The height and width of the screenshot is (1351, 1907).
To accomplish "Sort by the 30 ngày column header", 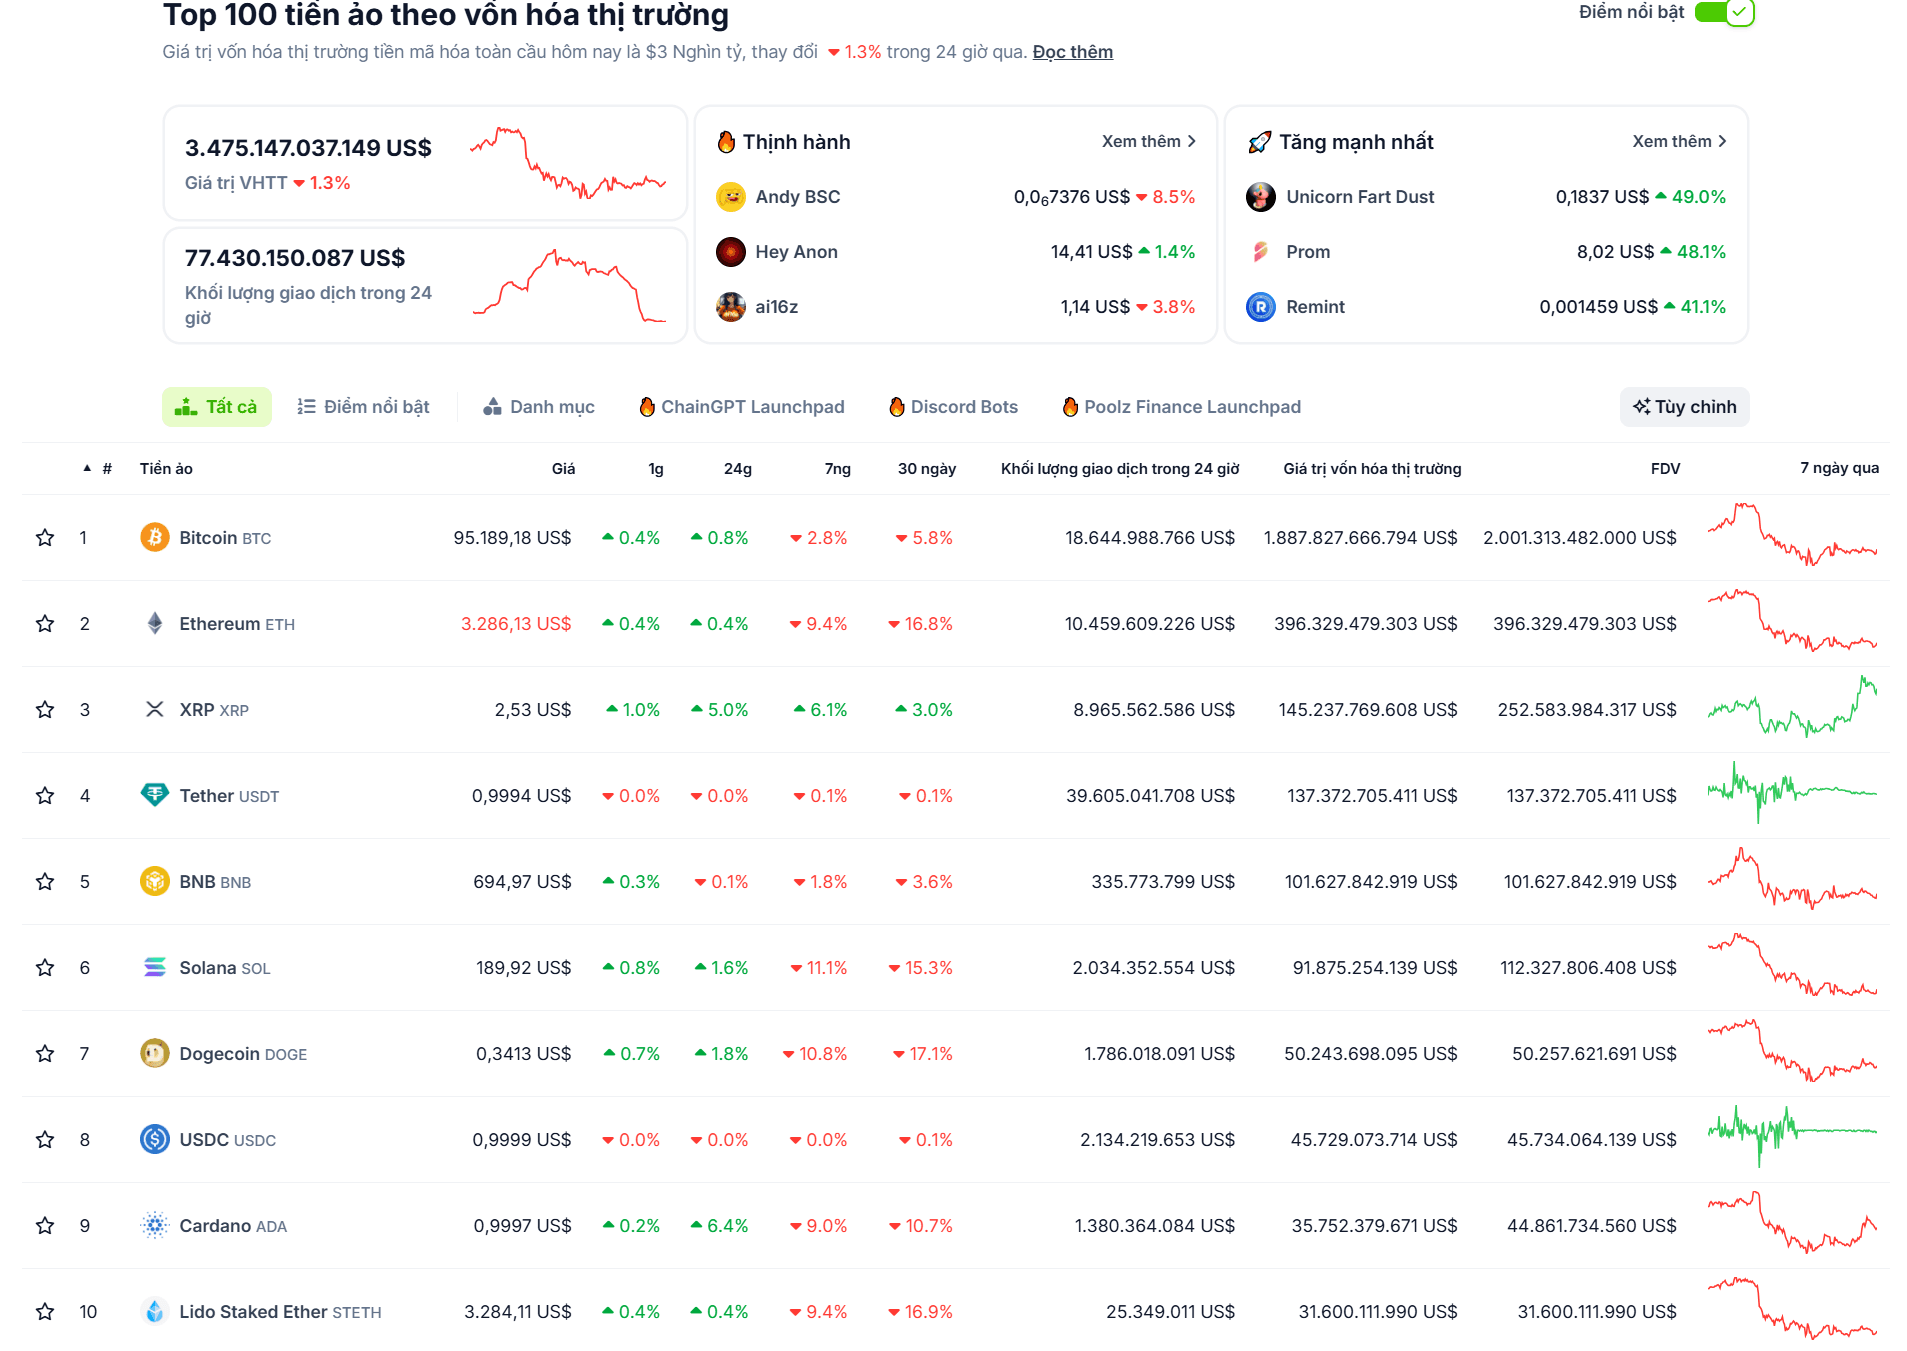I will click(927, 468).
